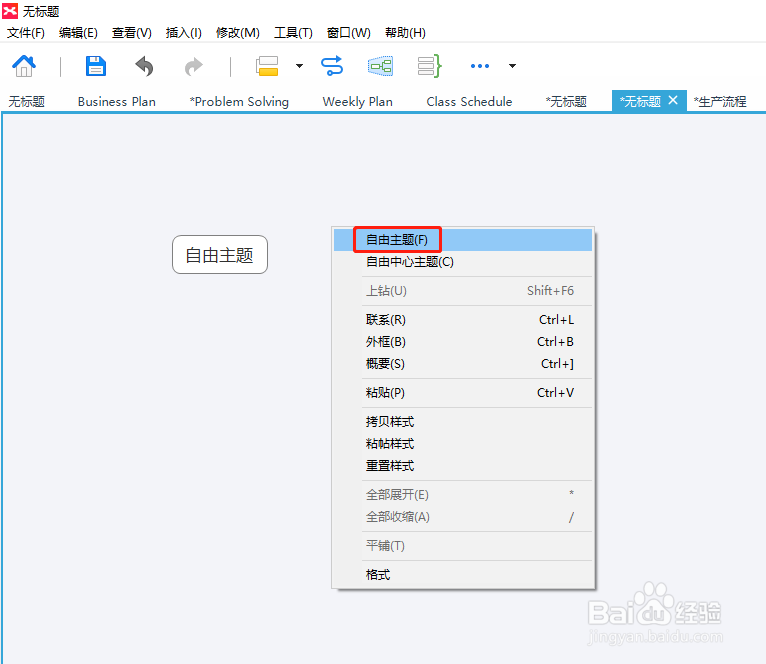Open the 修改(M) menu

pyautogui.click(x=237, y=33)
